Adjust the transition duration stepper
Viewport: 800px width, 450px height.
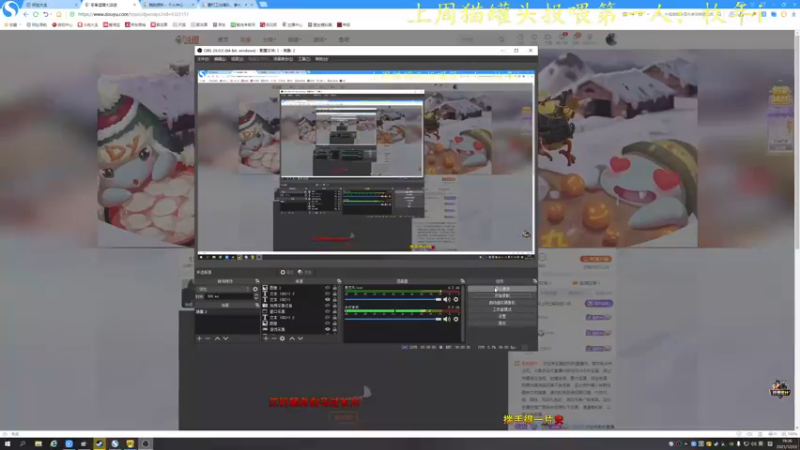(x=256, y=296)
